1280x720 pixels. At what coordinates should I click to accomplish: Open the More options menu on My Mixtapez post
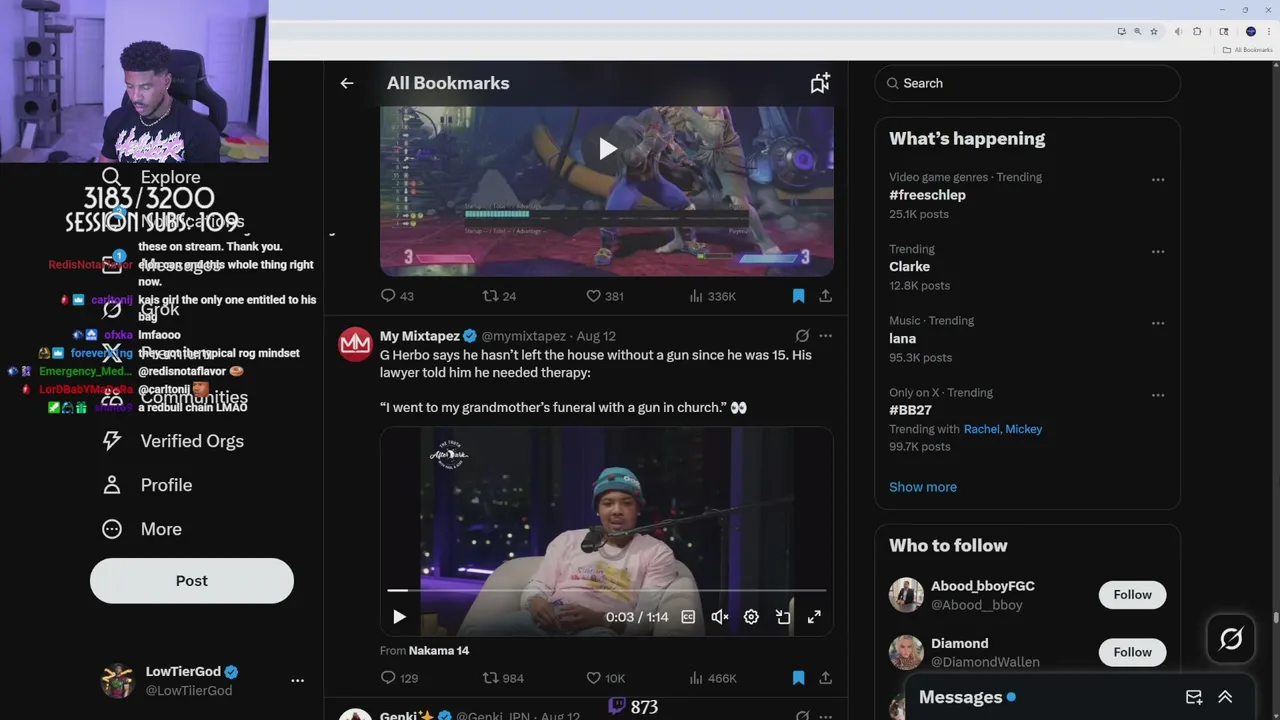coord(825,336)
